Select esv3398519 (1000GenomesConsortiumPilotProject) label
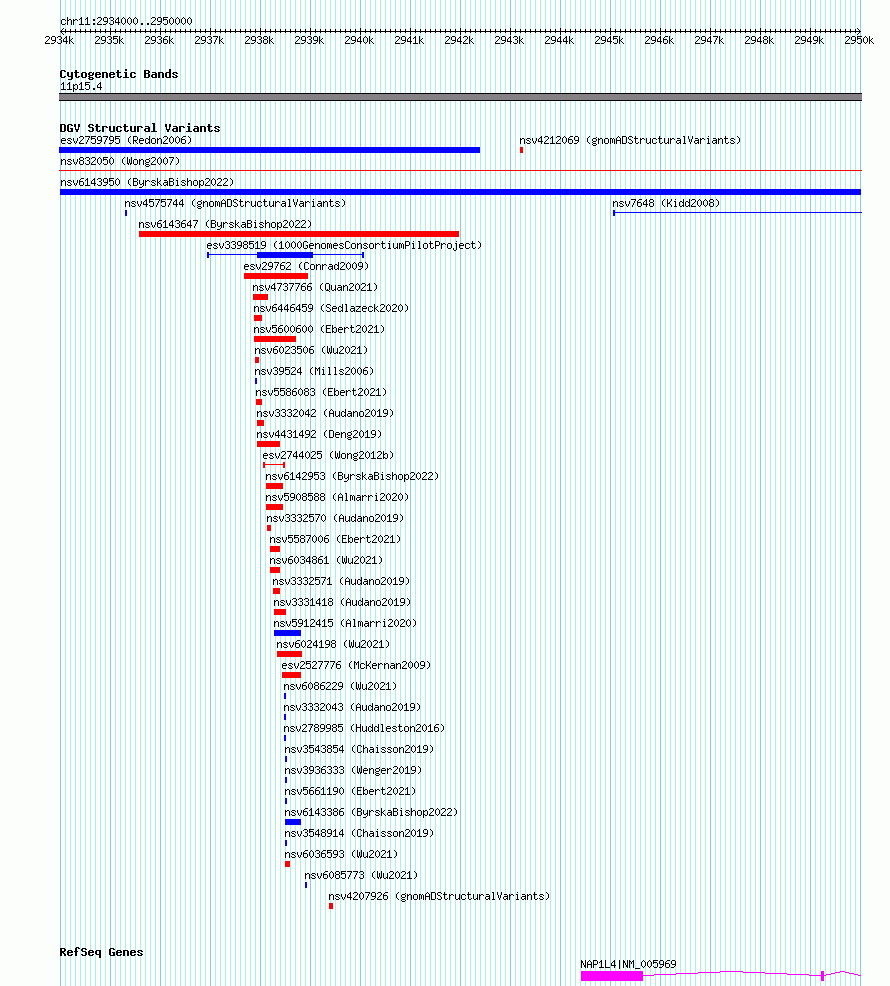The width and height of the screenshot is (890, 986). [x=344, y=245]
